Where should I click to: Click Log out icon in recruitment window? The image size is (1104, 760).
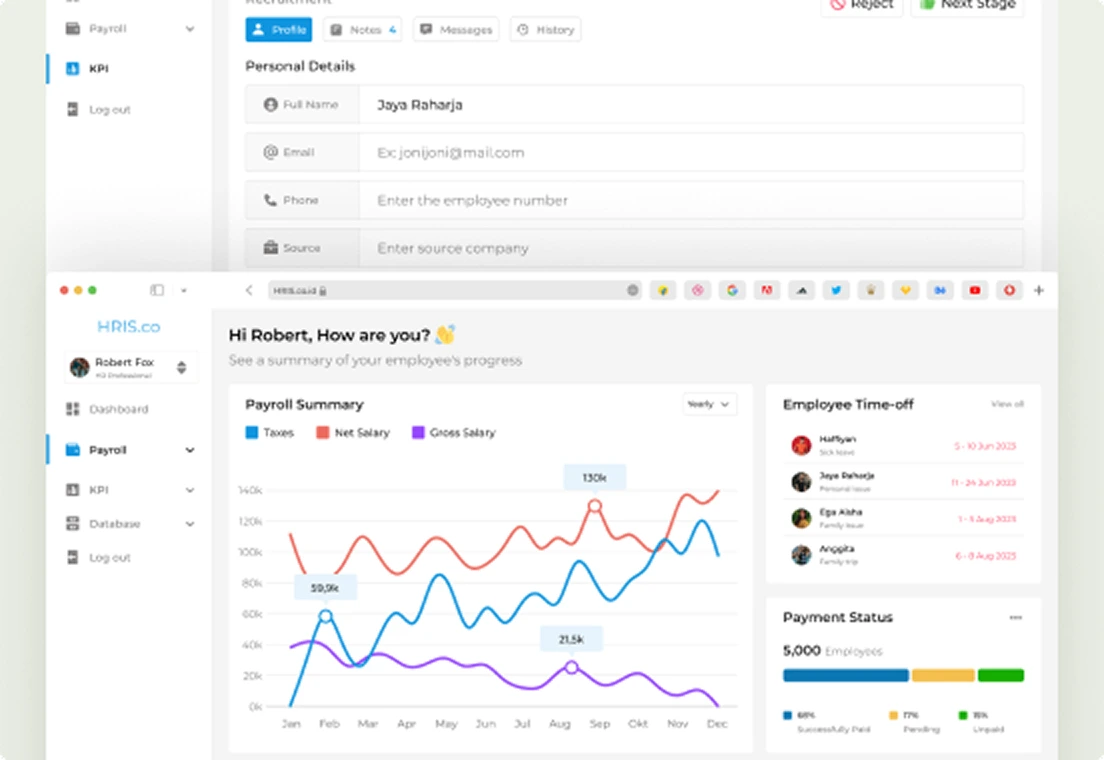point(73,109)
